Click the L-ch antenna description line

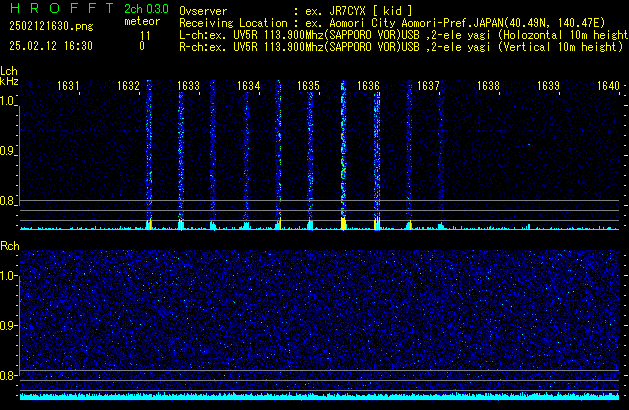(x=404, y=35)
